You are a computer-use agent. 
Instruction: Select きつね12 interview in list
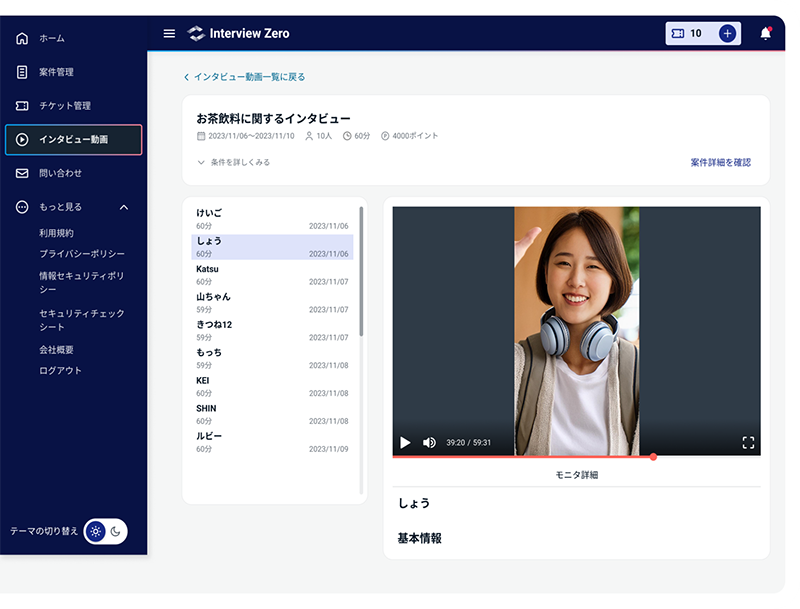point(272,331)
